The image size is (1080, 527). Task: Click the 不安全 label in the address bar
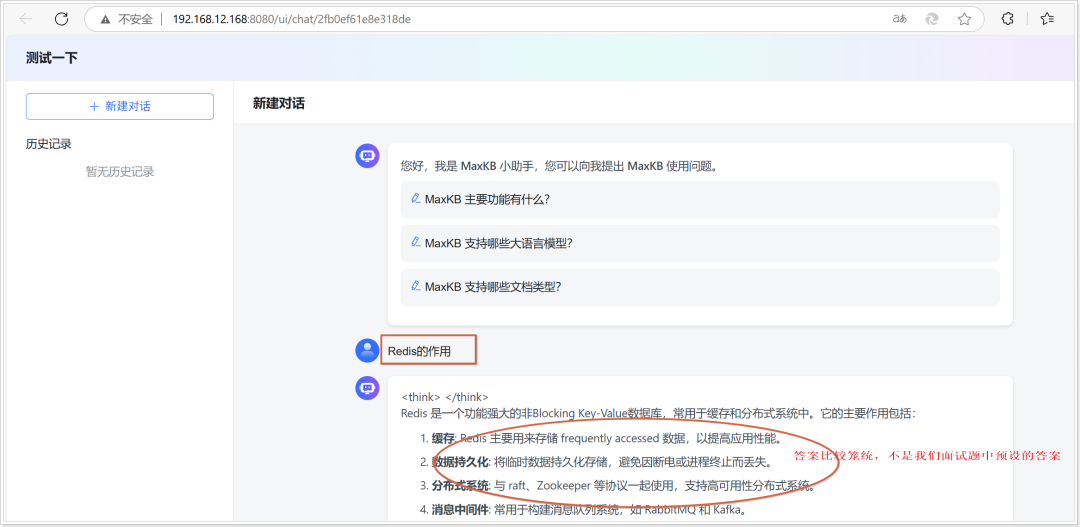coord(135,19)
